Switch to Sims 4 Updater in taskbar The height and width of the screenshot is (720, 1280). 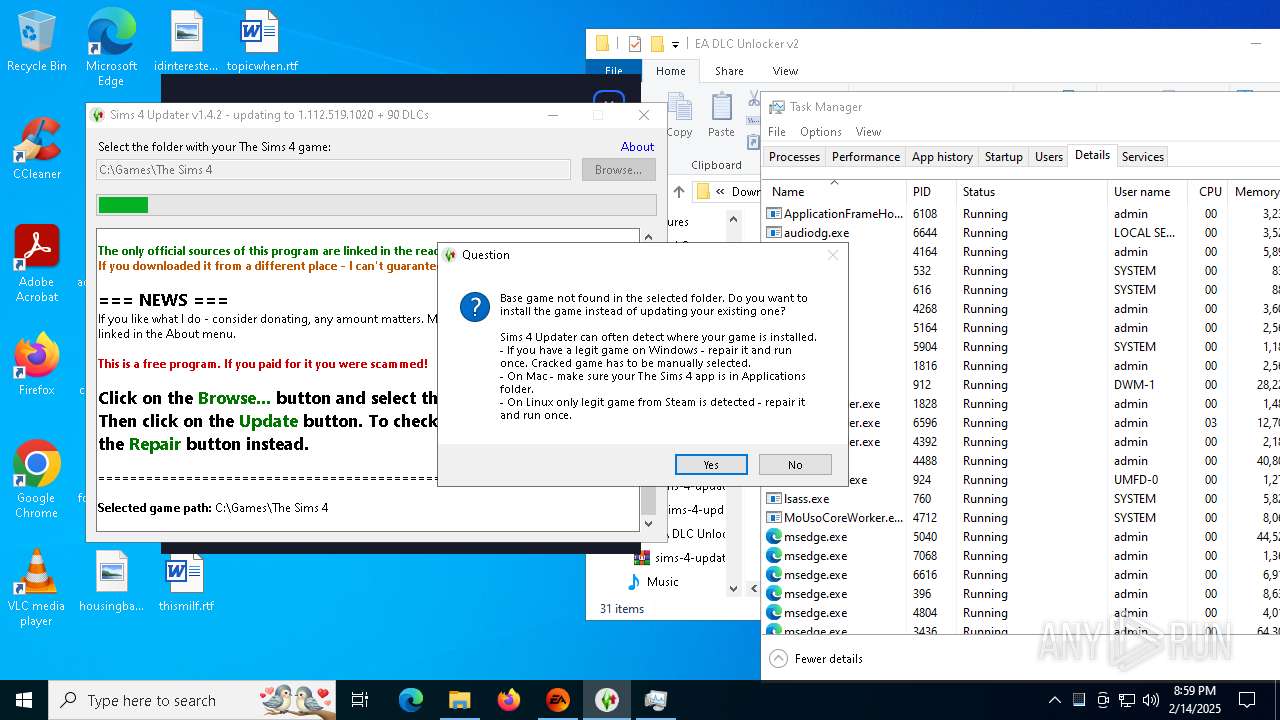[606, 700]
